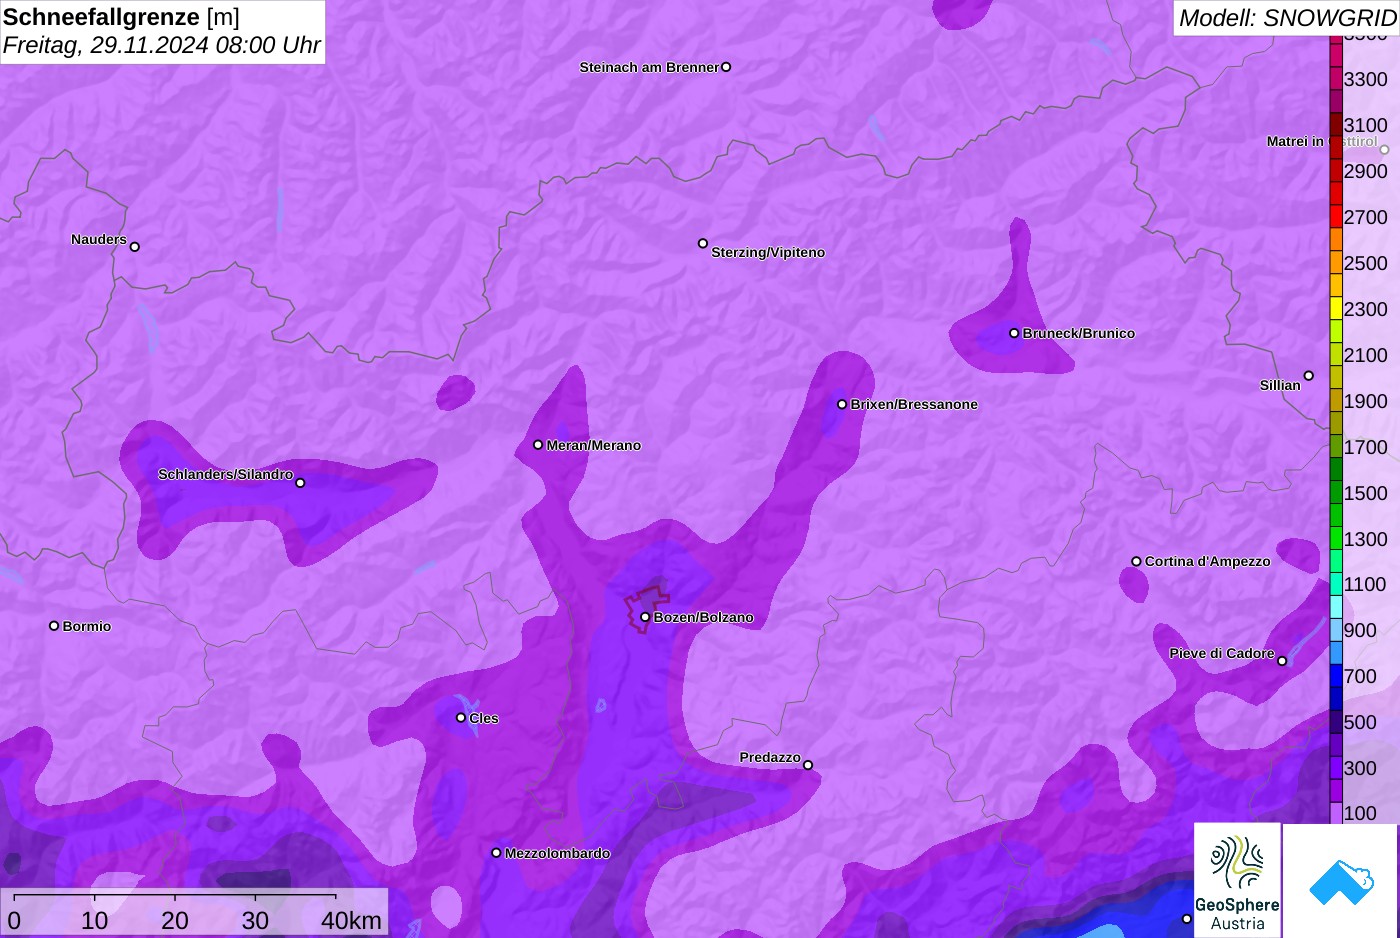Click the Meran/Merano label
The width and height of the screenshot is (1400, 938).
pyautogui.click(x=594, y=445)
